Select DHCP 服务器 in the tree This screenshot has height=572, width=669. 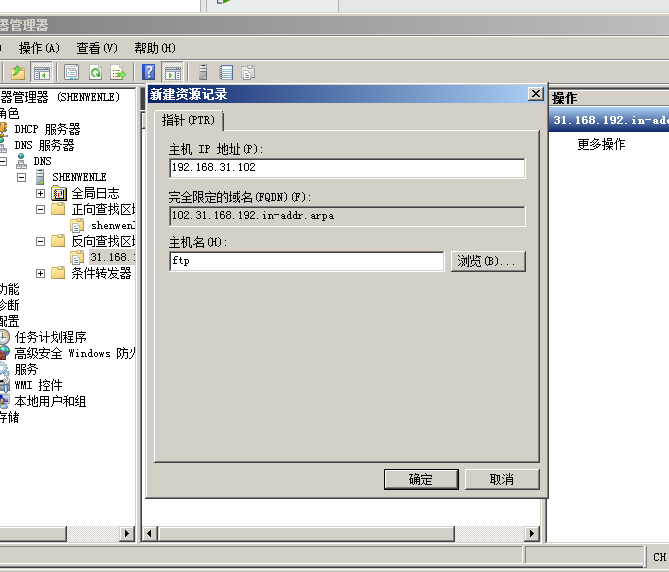pos(47,129)
